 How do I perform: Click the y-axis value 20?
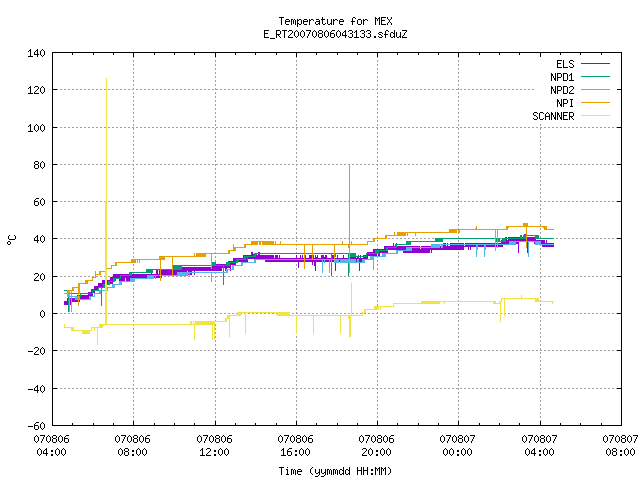coord(39,277)
